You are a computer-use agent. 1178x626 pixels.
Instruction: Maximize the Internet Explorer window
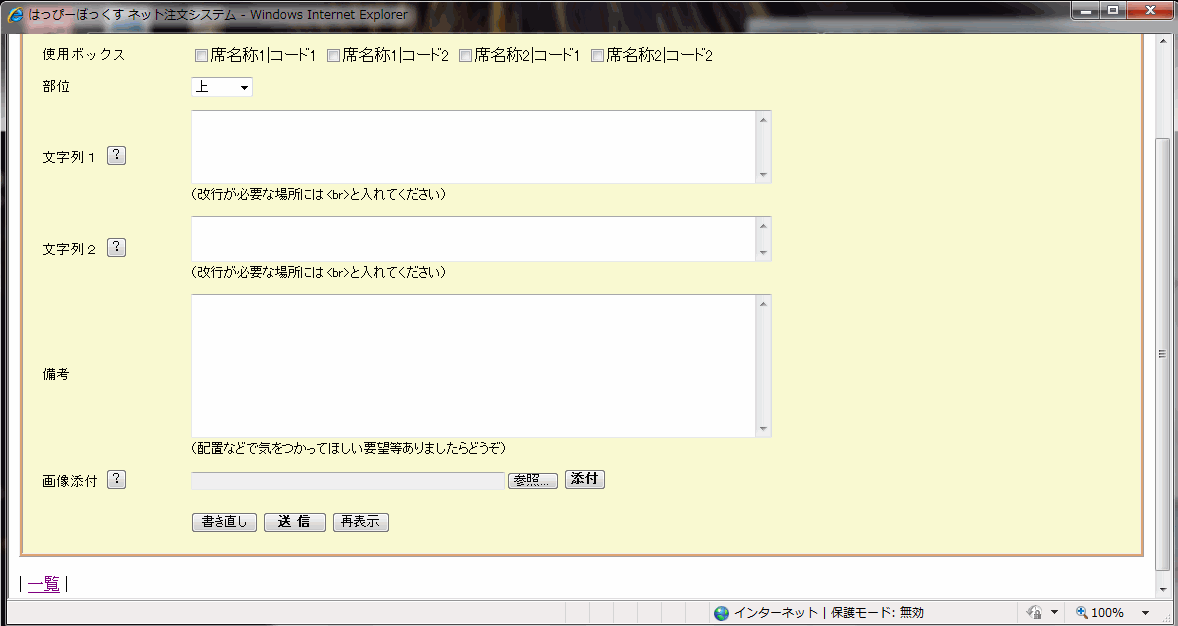coord(1113,11)
